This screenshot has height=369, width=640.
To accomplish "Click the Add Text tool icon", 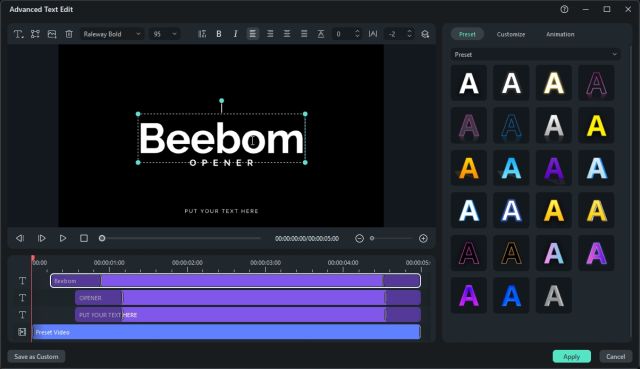I will (x=18, y=34).
